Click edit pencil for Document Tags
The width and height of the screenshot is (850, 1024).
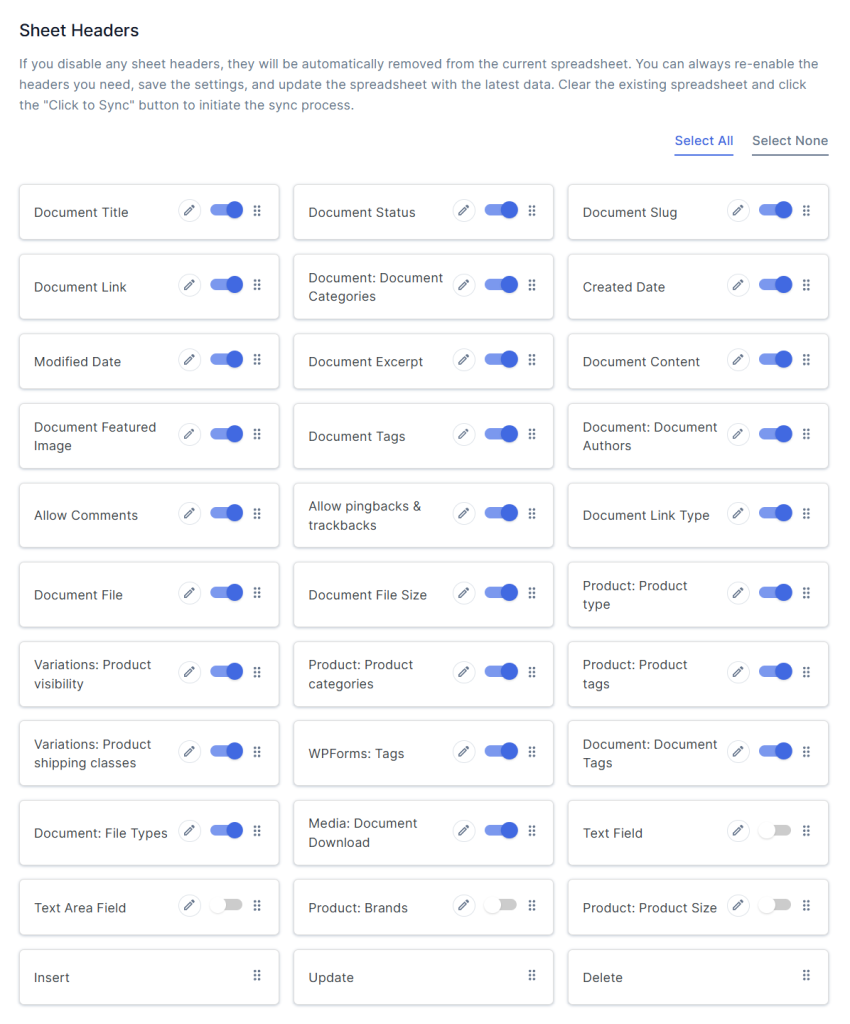tap(464, 434)
